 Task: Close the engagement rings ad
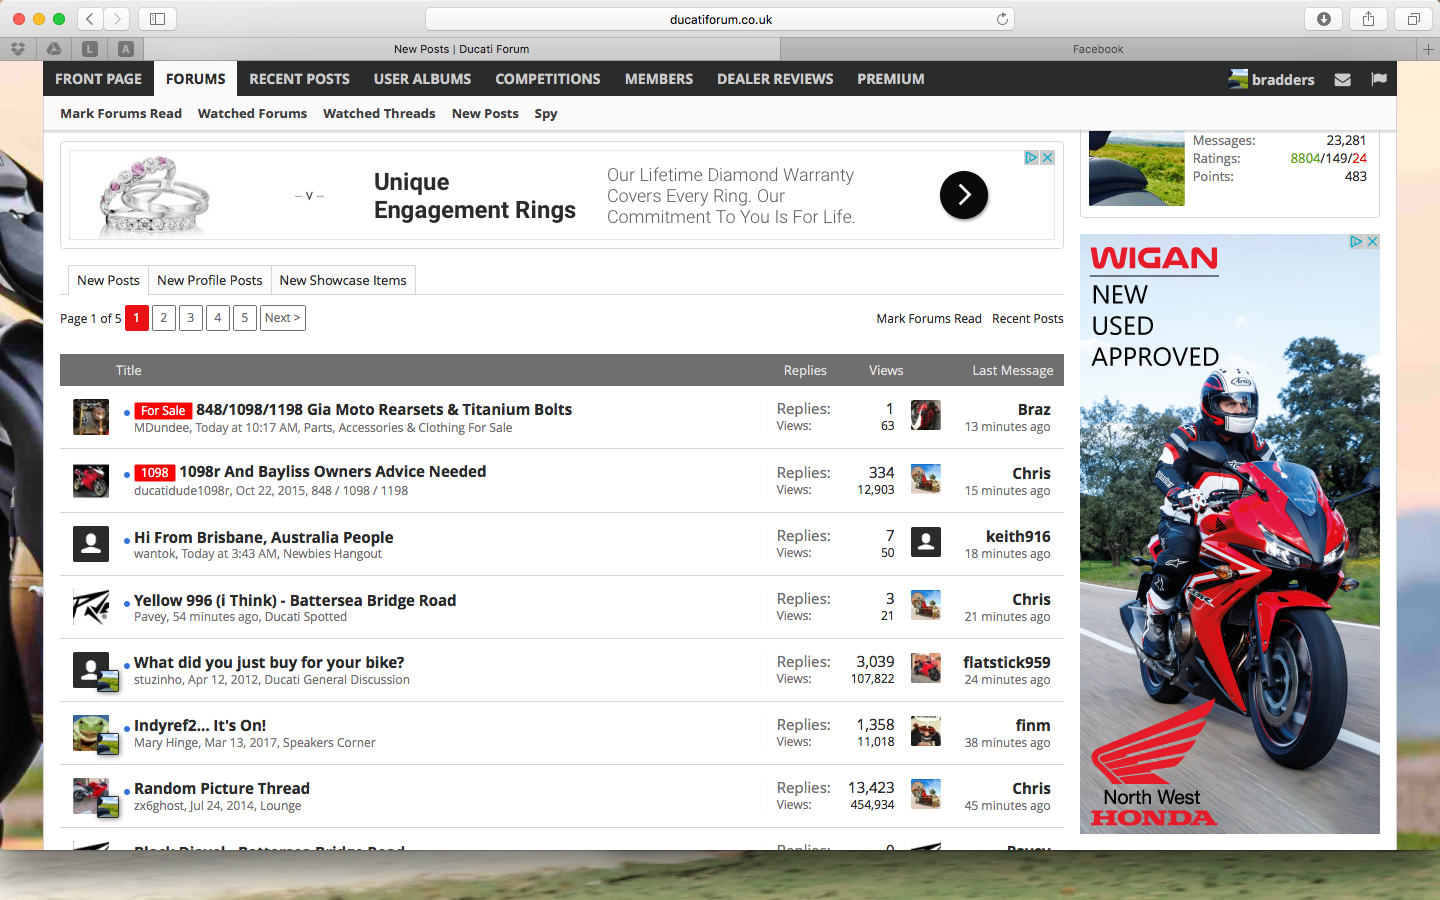tap(1047, 157)
